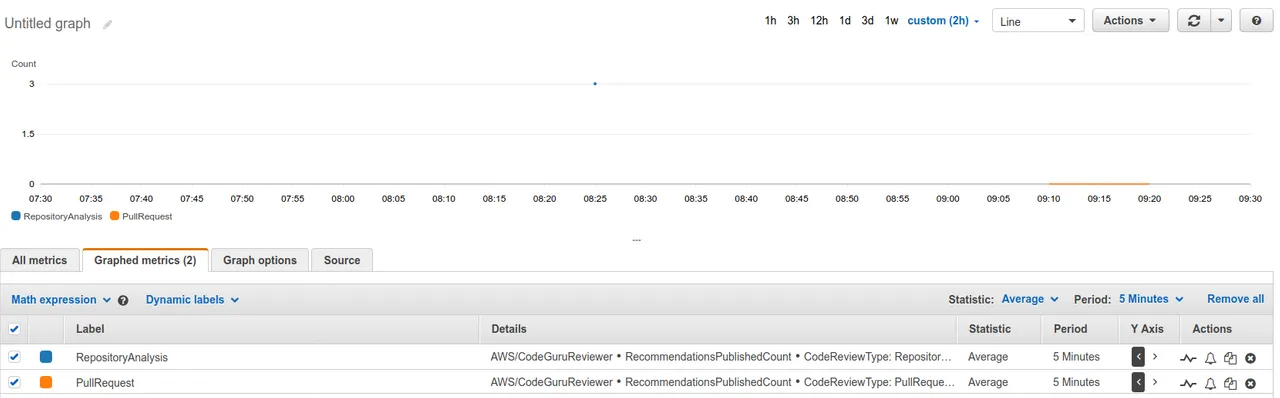Image resolution: width=1280 pixels, height=398 pixels.
Task: Open info icon next to Math expression
Action: click(x=123, y=300)
